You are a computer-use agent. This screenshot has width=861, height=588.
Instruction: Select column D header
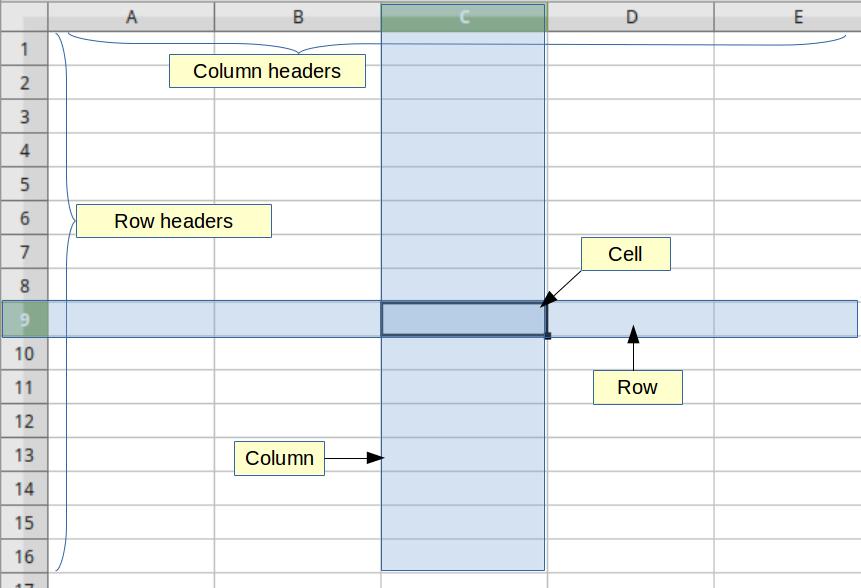[631, 16]
